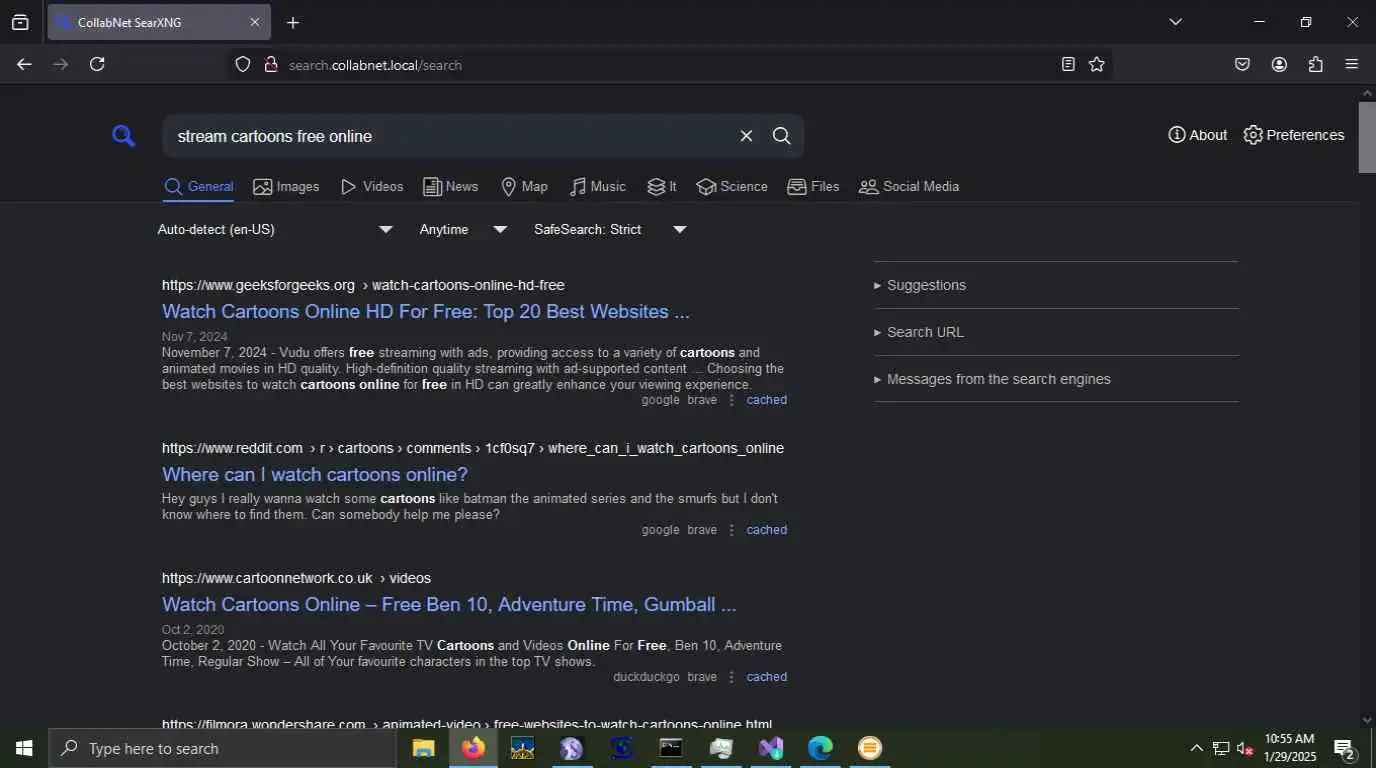
Task: Switch to Map tab
Action: tap(524, 186)
